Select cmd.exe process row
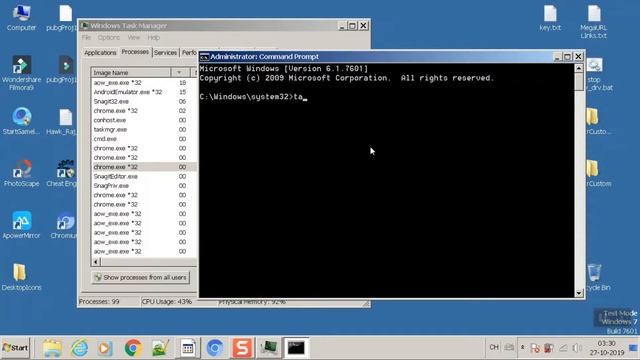The height and width of the screenshot is (360, 640). (x=144, y=139)
